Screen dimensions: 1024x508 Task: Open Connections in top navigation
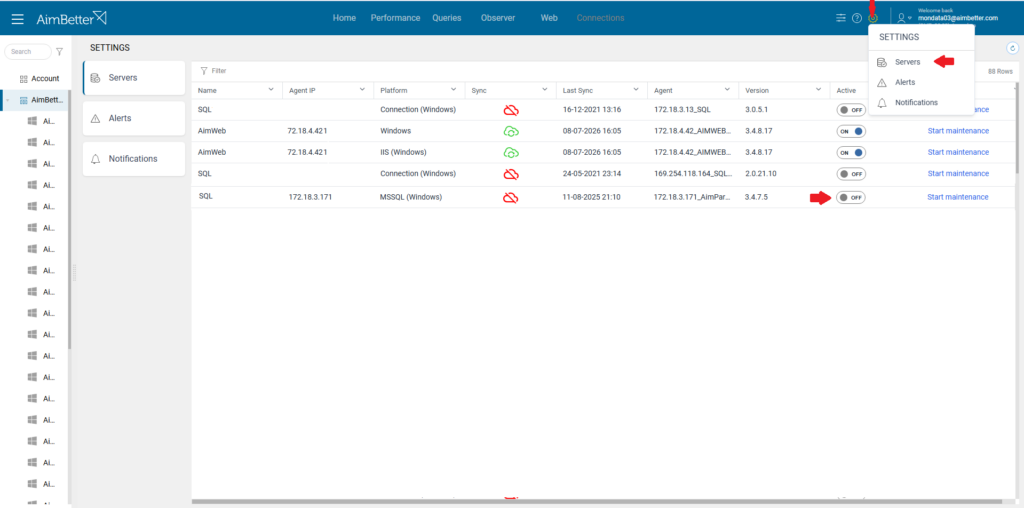600,18
